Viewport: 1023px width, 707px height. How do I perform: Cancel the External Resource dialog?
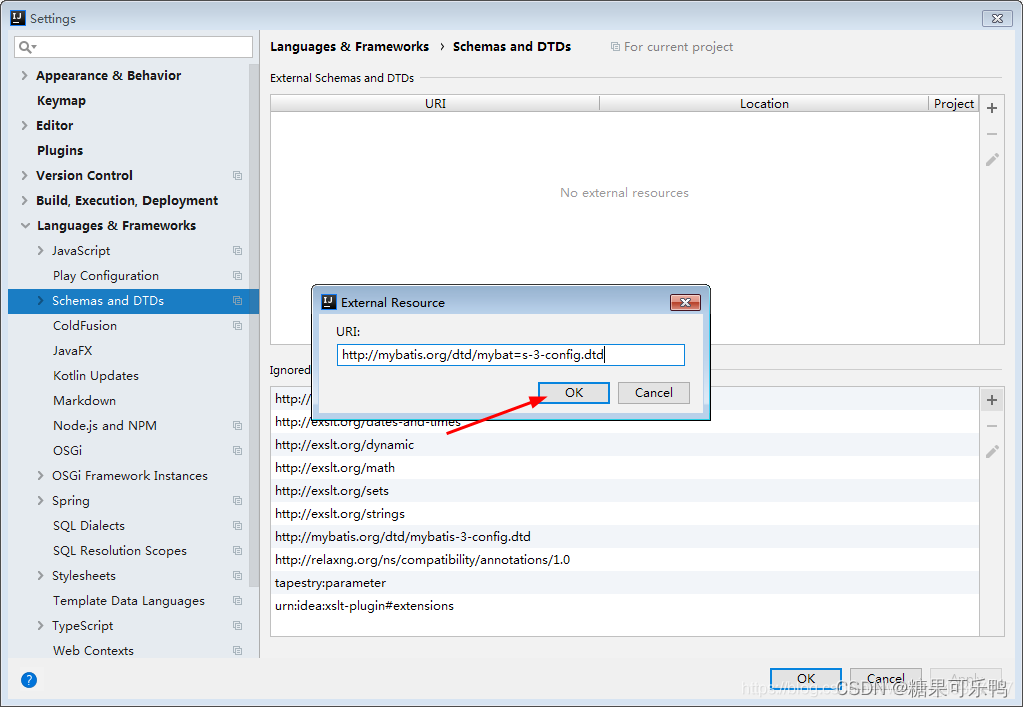point(653,392)
